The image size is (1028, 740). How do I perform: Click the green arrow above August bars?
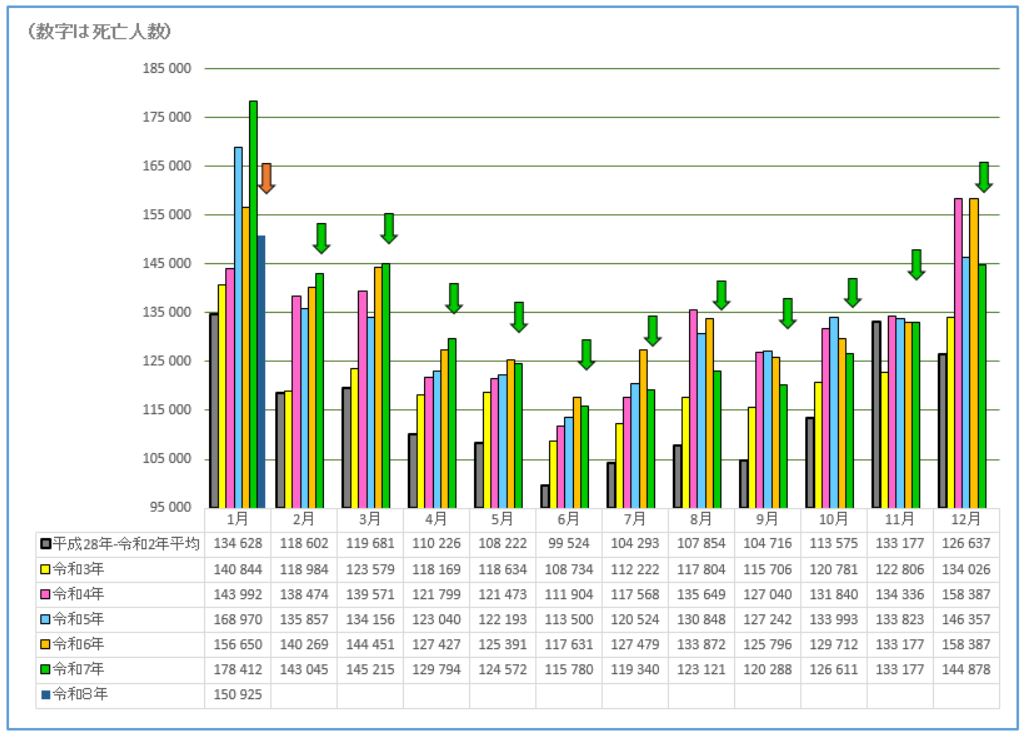pos(721,295)
